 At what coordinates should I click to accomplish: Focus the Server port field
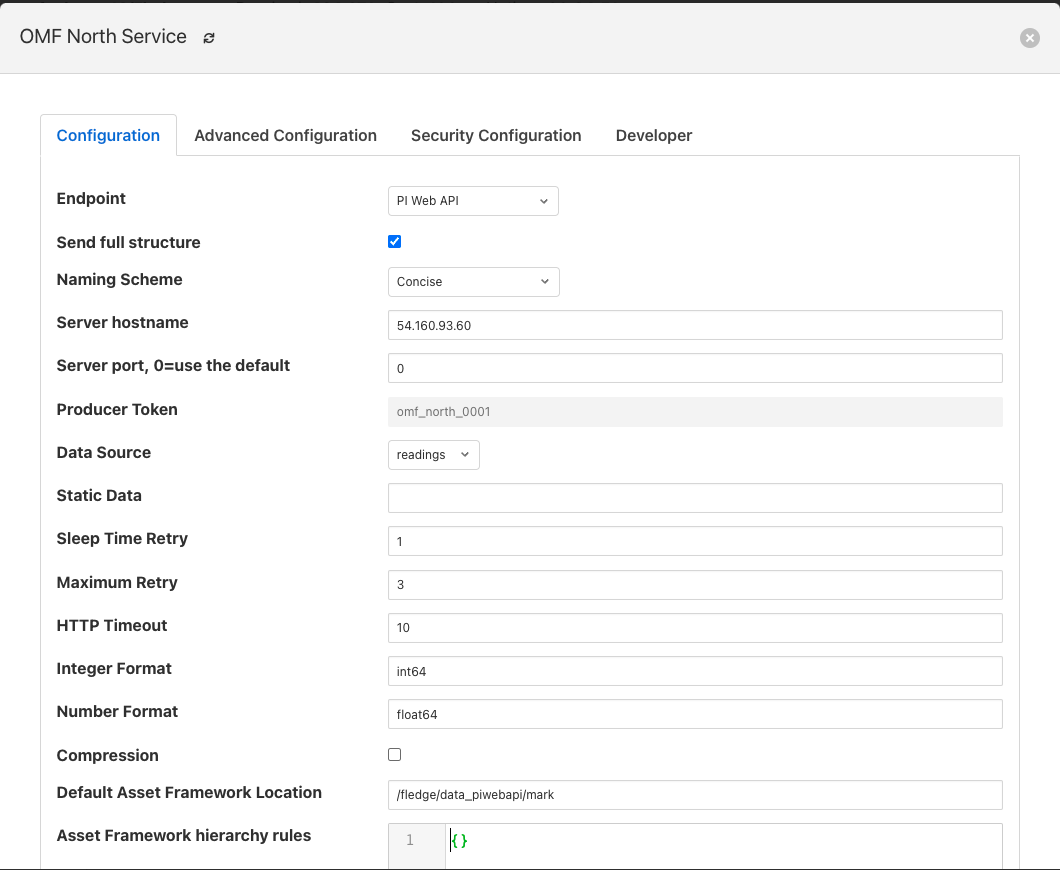694,368
